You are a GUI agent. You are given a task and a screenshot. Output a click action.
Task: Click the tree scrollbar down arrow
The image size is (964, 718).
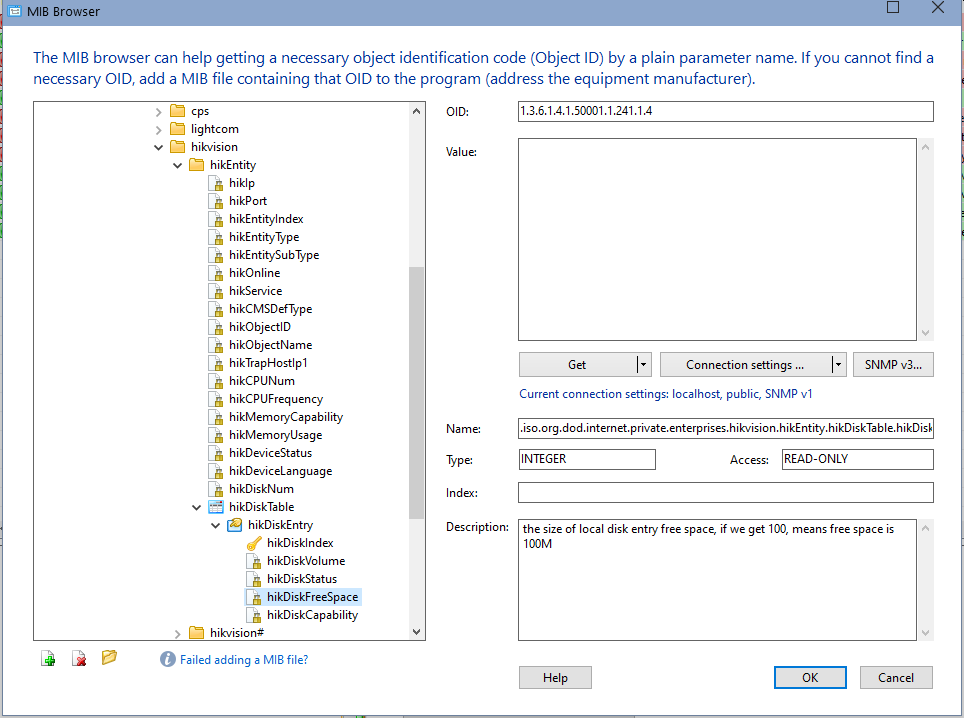click(416, 631)
